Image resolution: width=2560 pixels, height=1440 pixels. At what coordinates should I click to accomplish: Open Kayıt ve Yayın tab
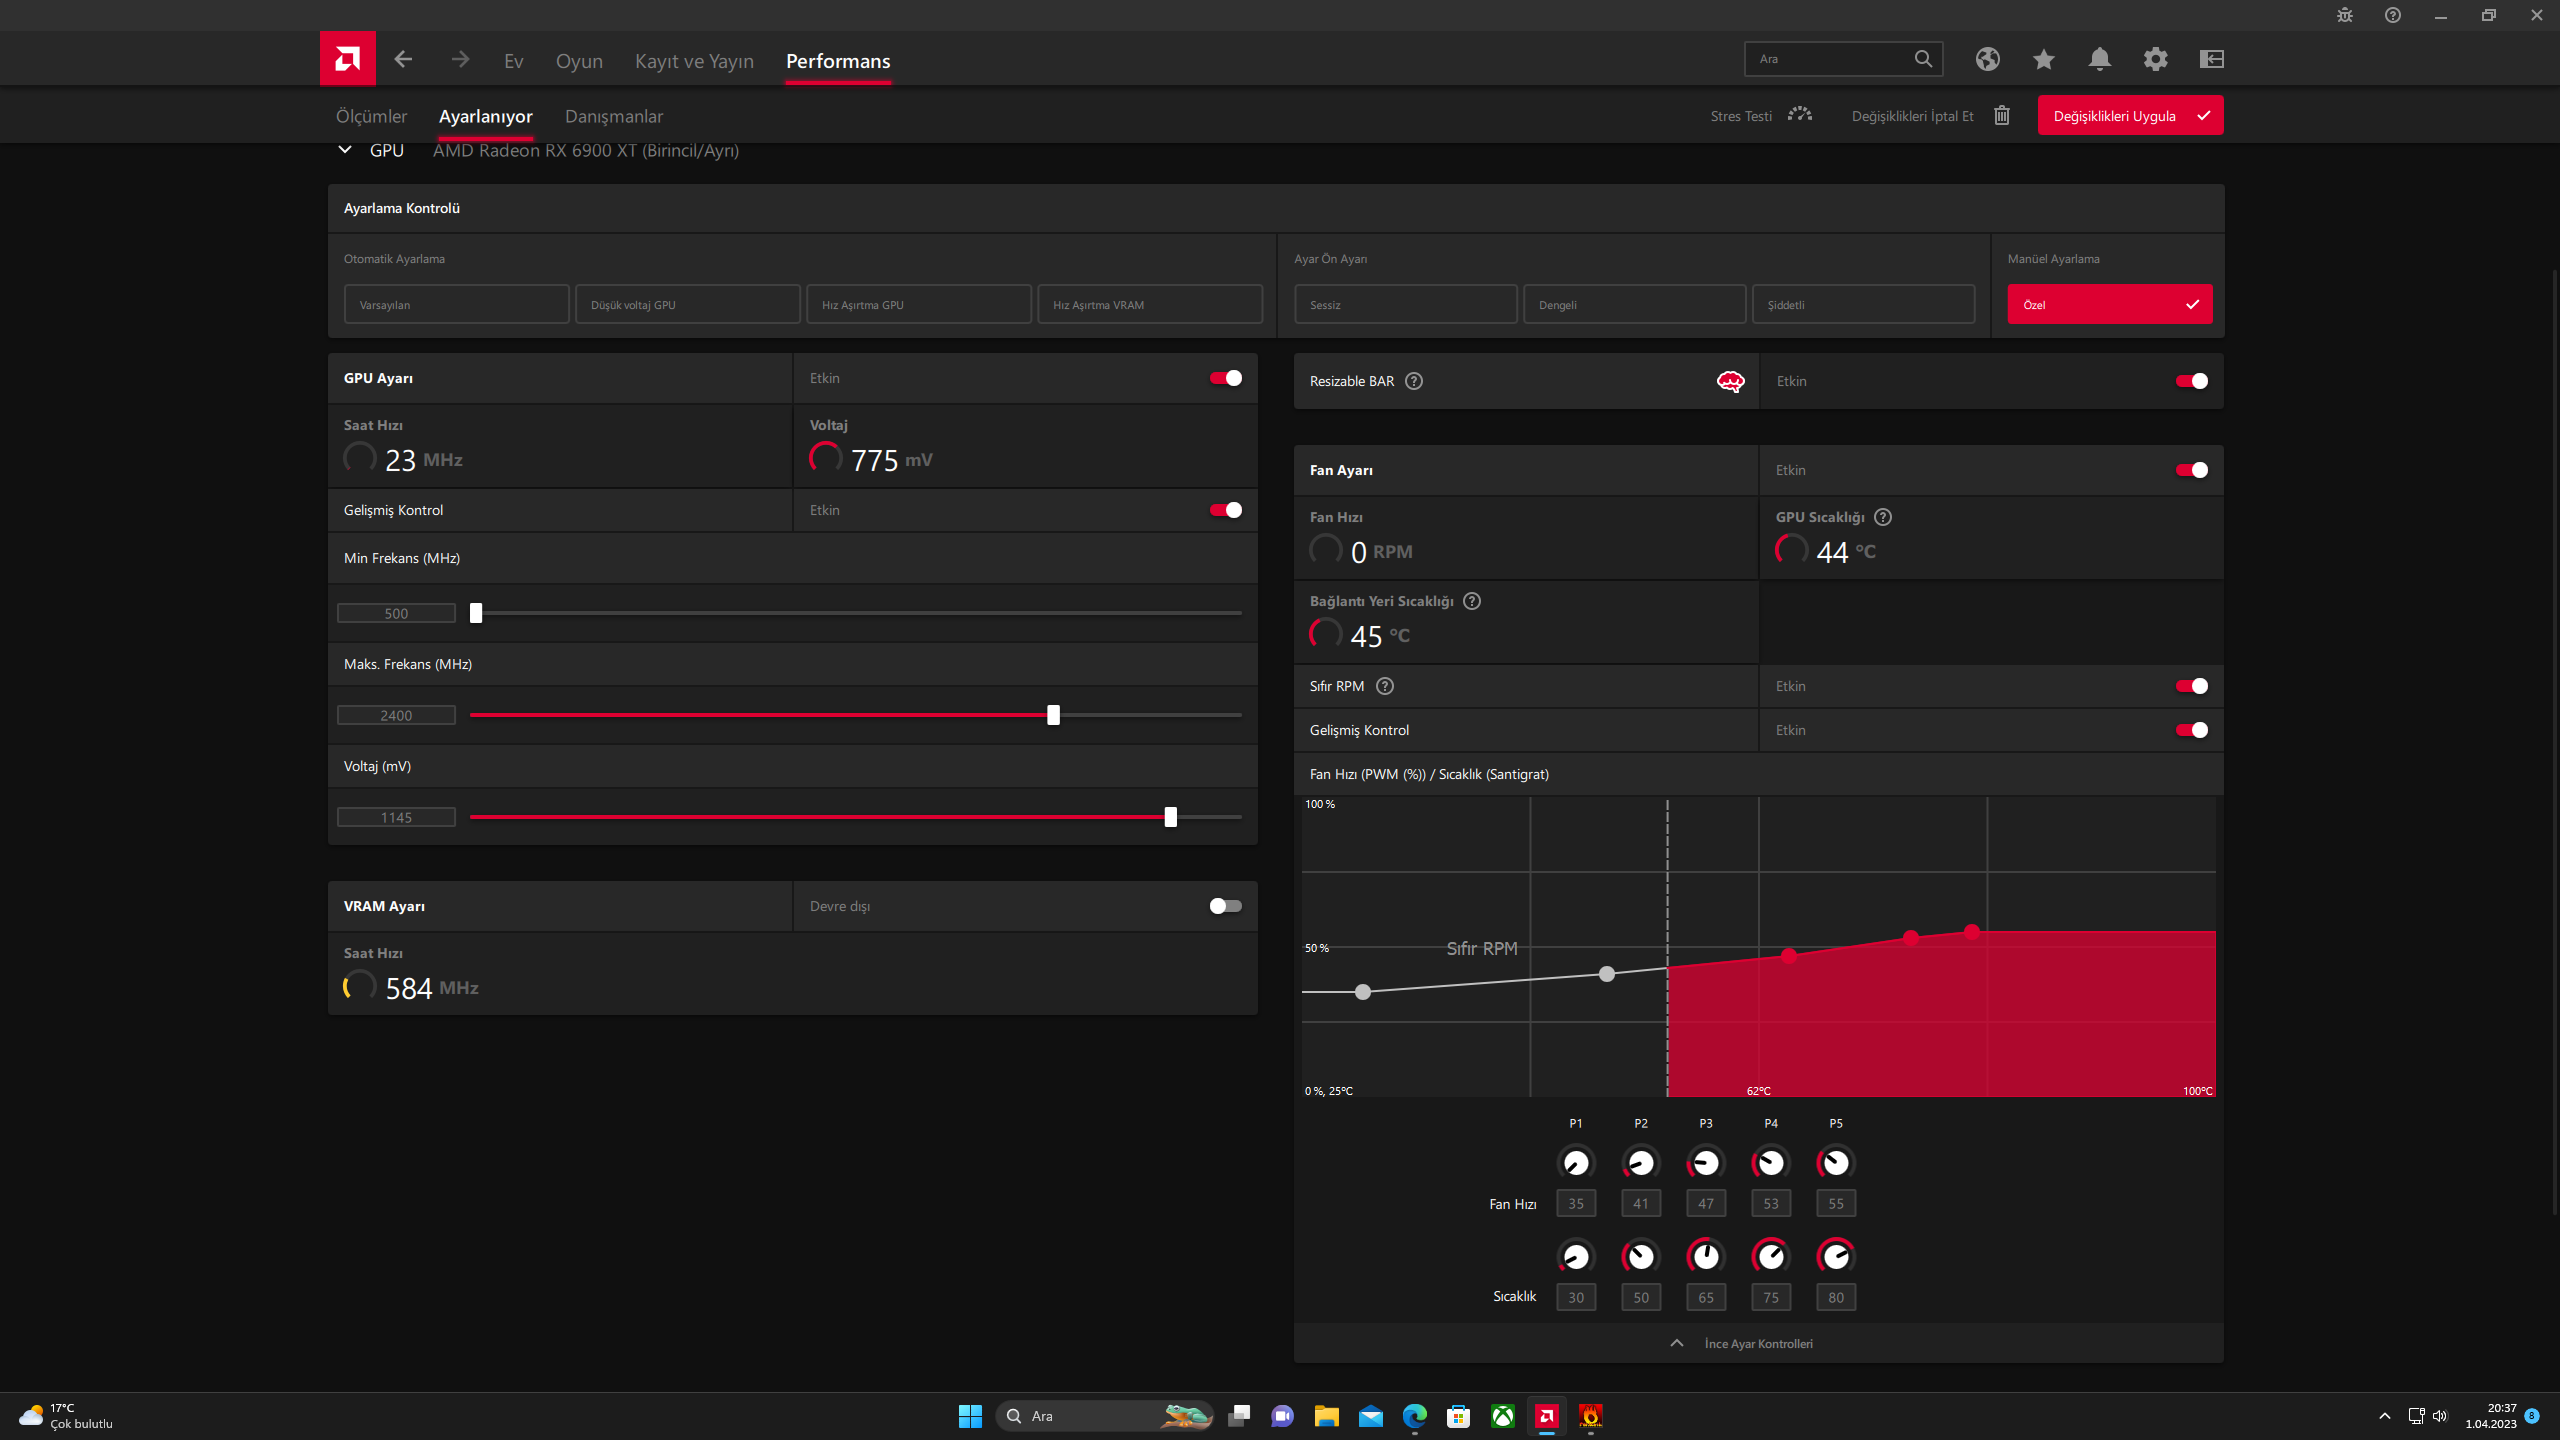[694, 61]
